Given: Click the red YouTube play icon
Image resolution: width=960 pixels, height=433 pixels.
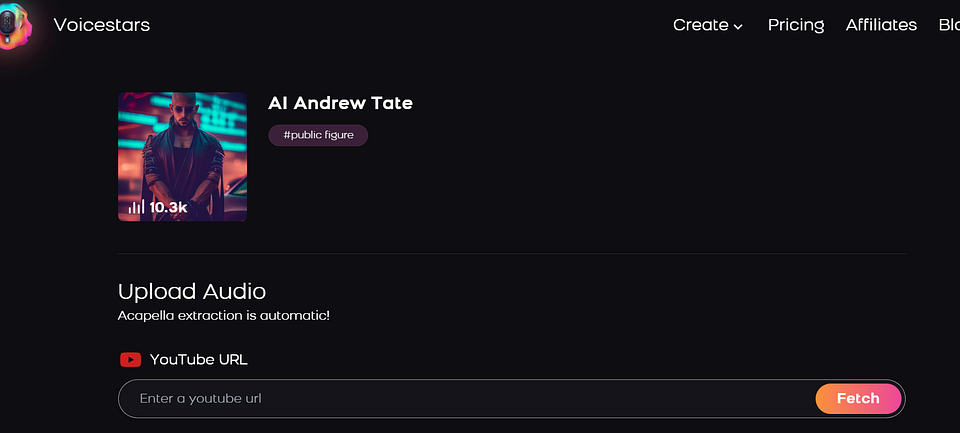Looking at the screenshot, I should (x=130, y=360).
